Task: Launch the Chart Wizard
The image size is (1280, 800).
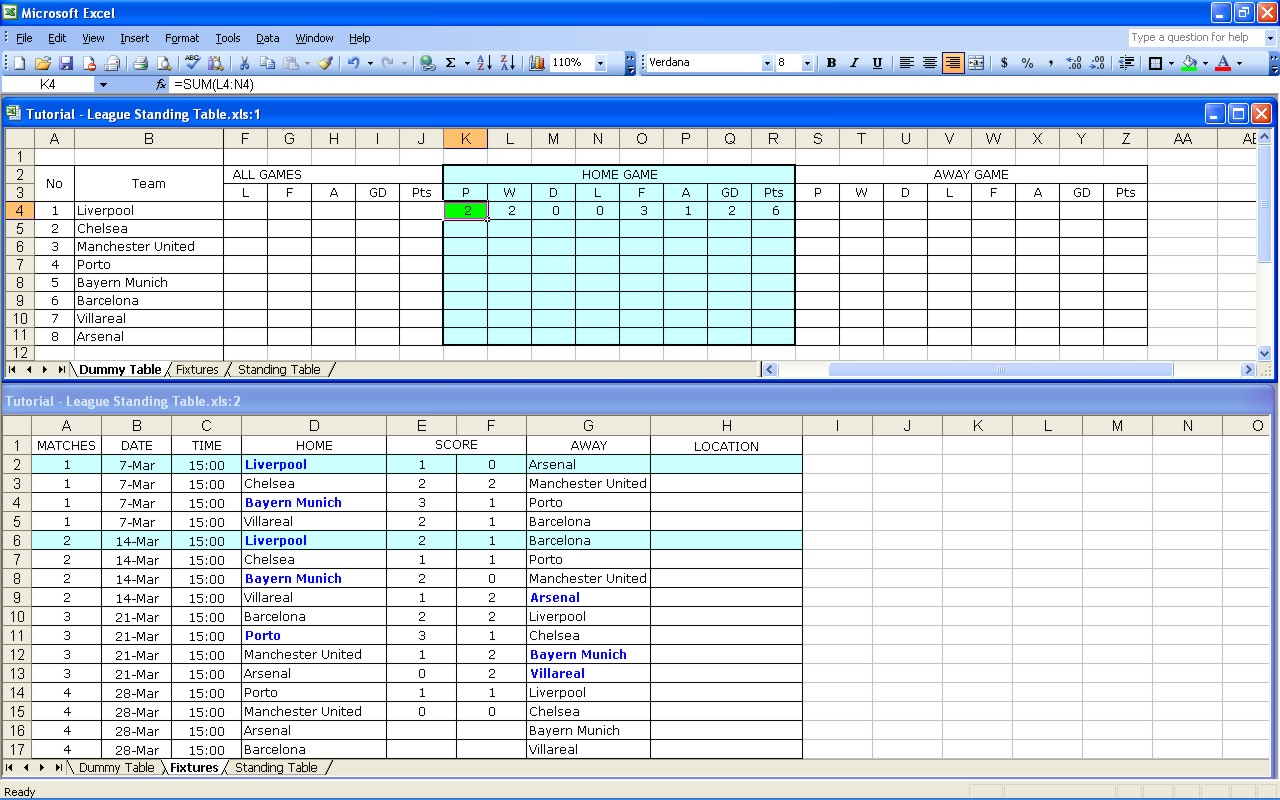Action: click(x=537, y=63)
